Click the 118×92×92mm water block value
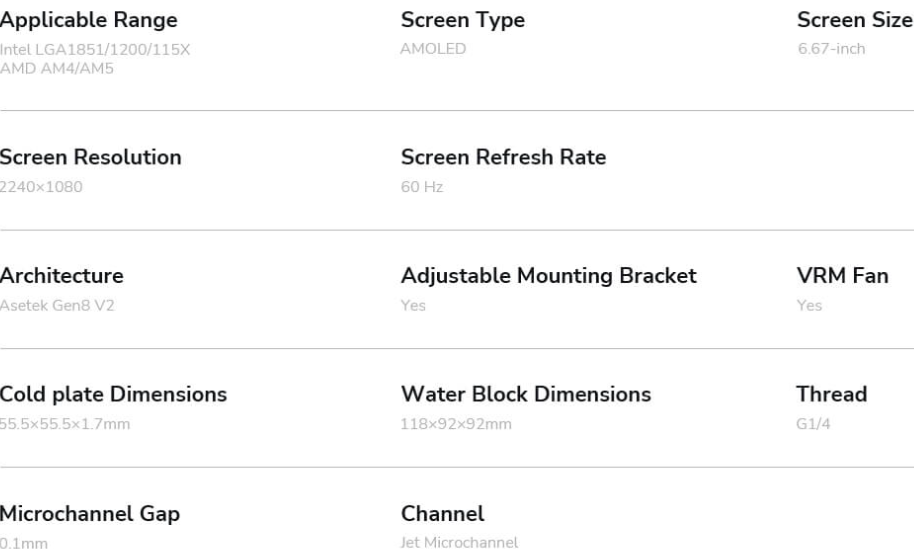This screenshot has width=914, height=552. tap(456, 424)
